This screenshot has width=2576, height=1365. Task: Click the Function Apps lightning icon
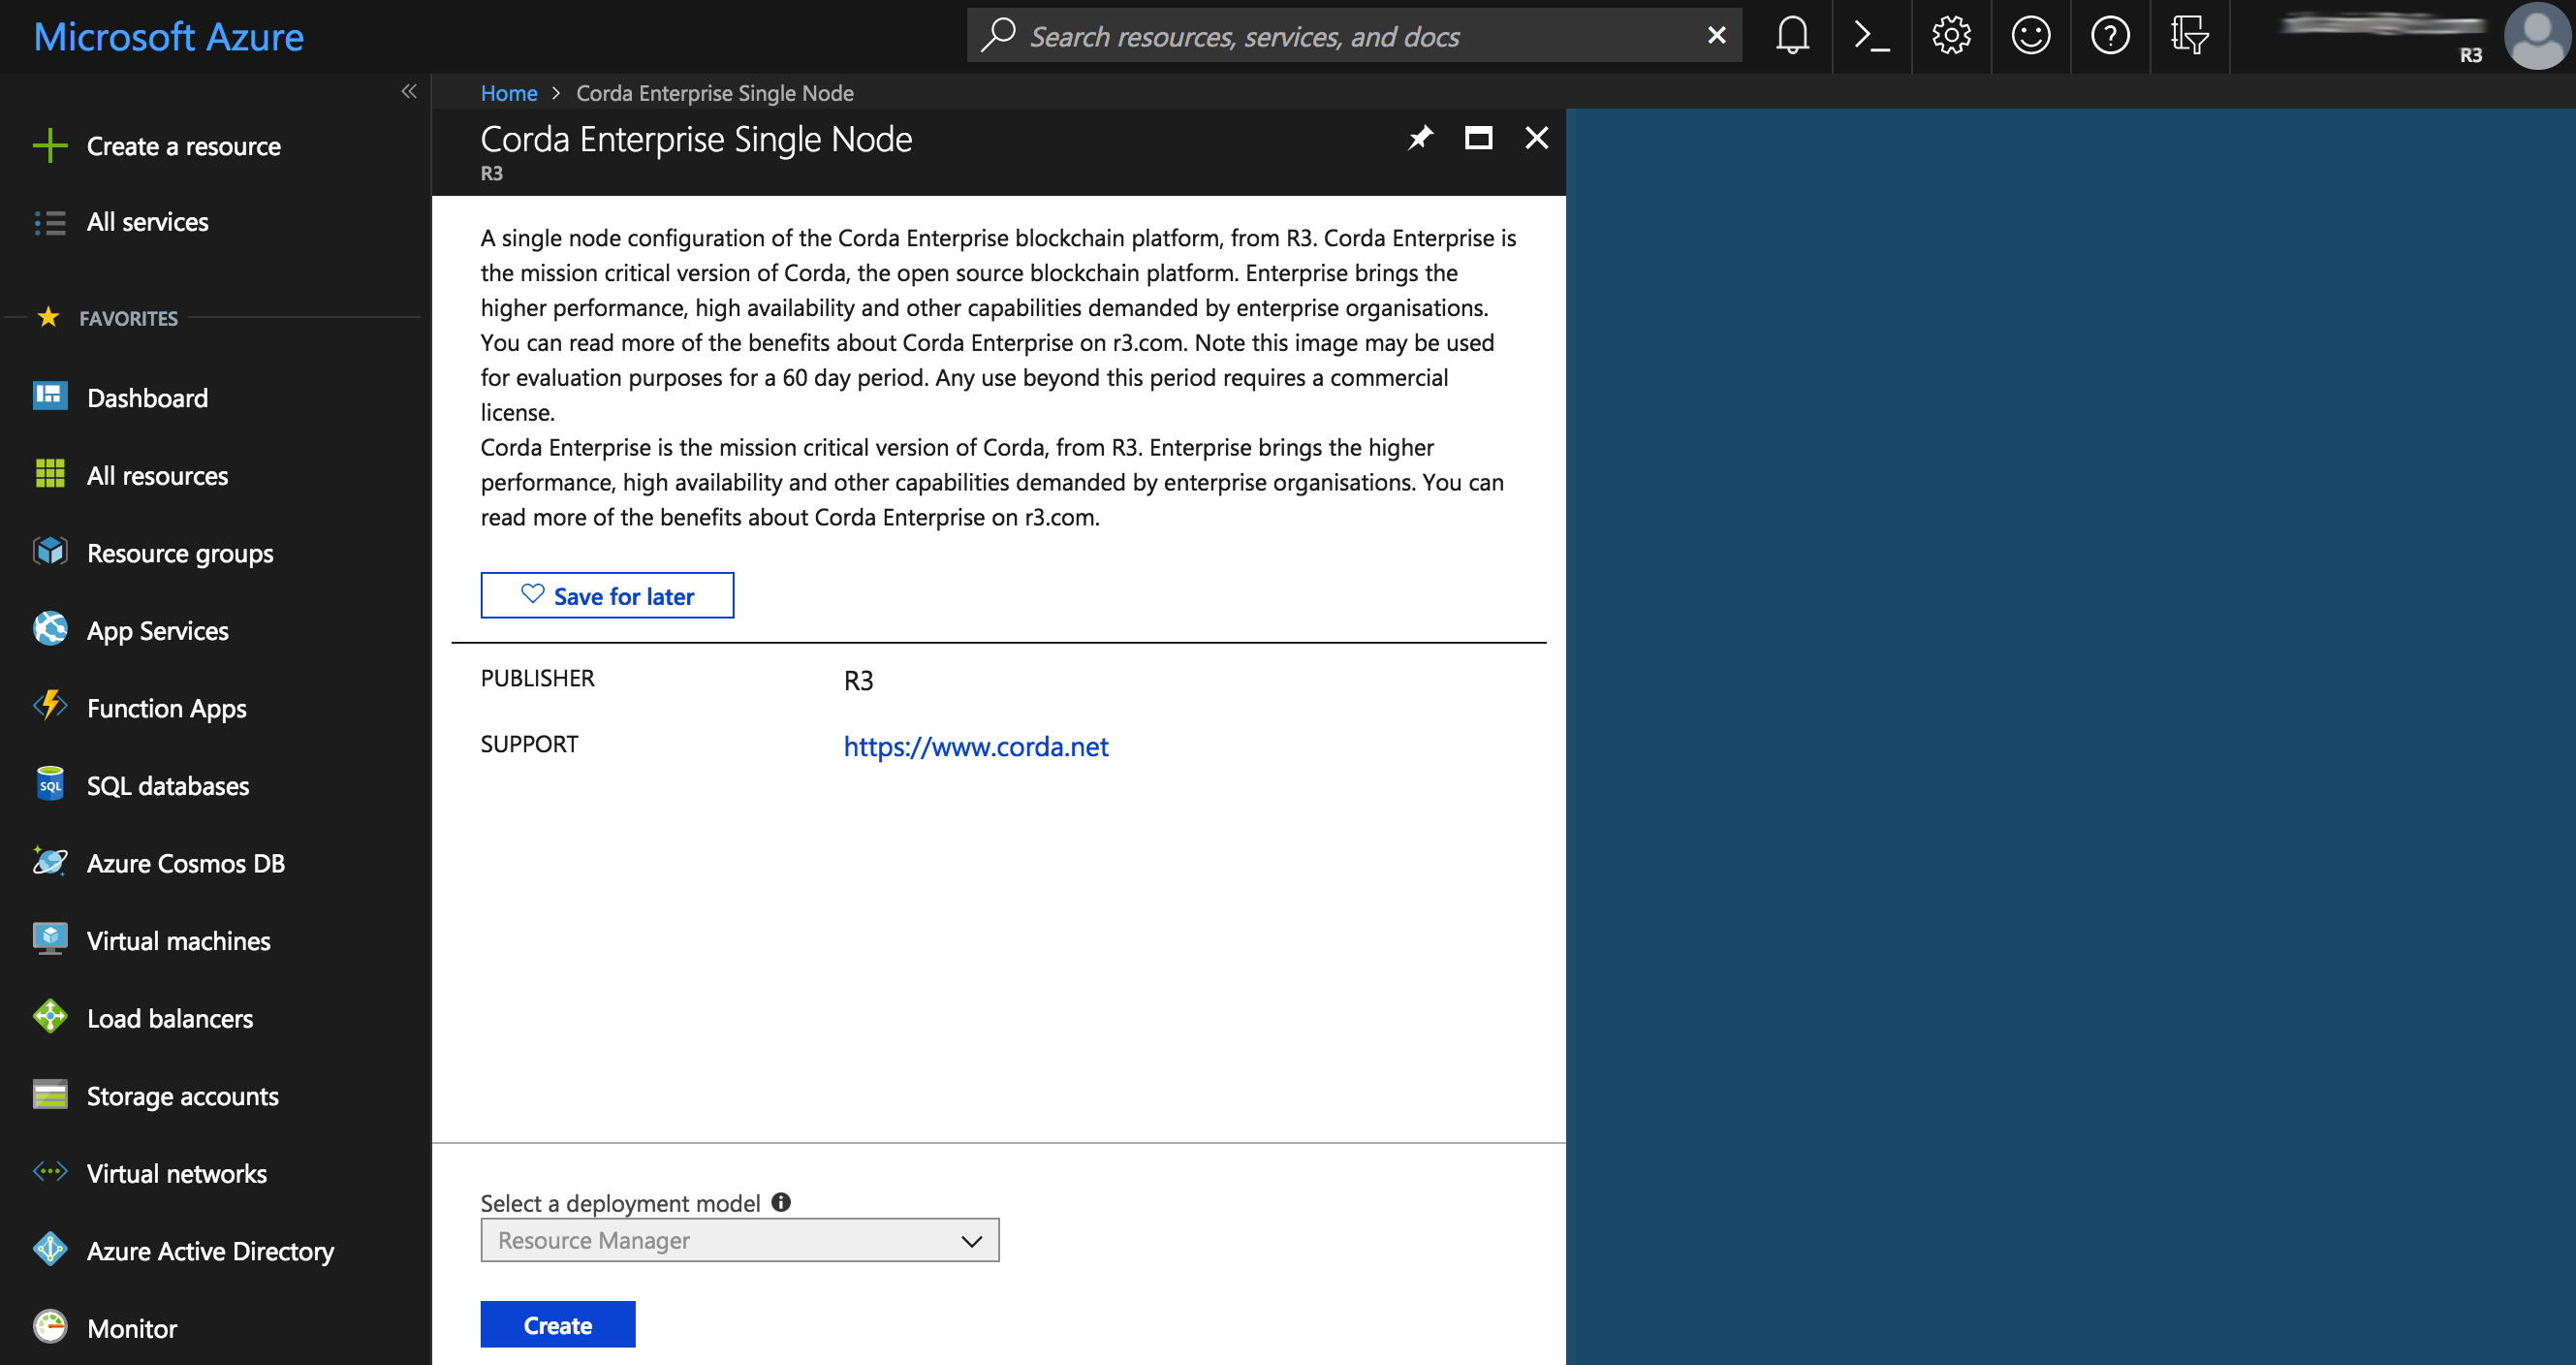(x=50, y=706)
